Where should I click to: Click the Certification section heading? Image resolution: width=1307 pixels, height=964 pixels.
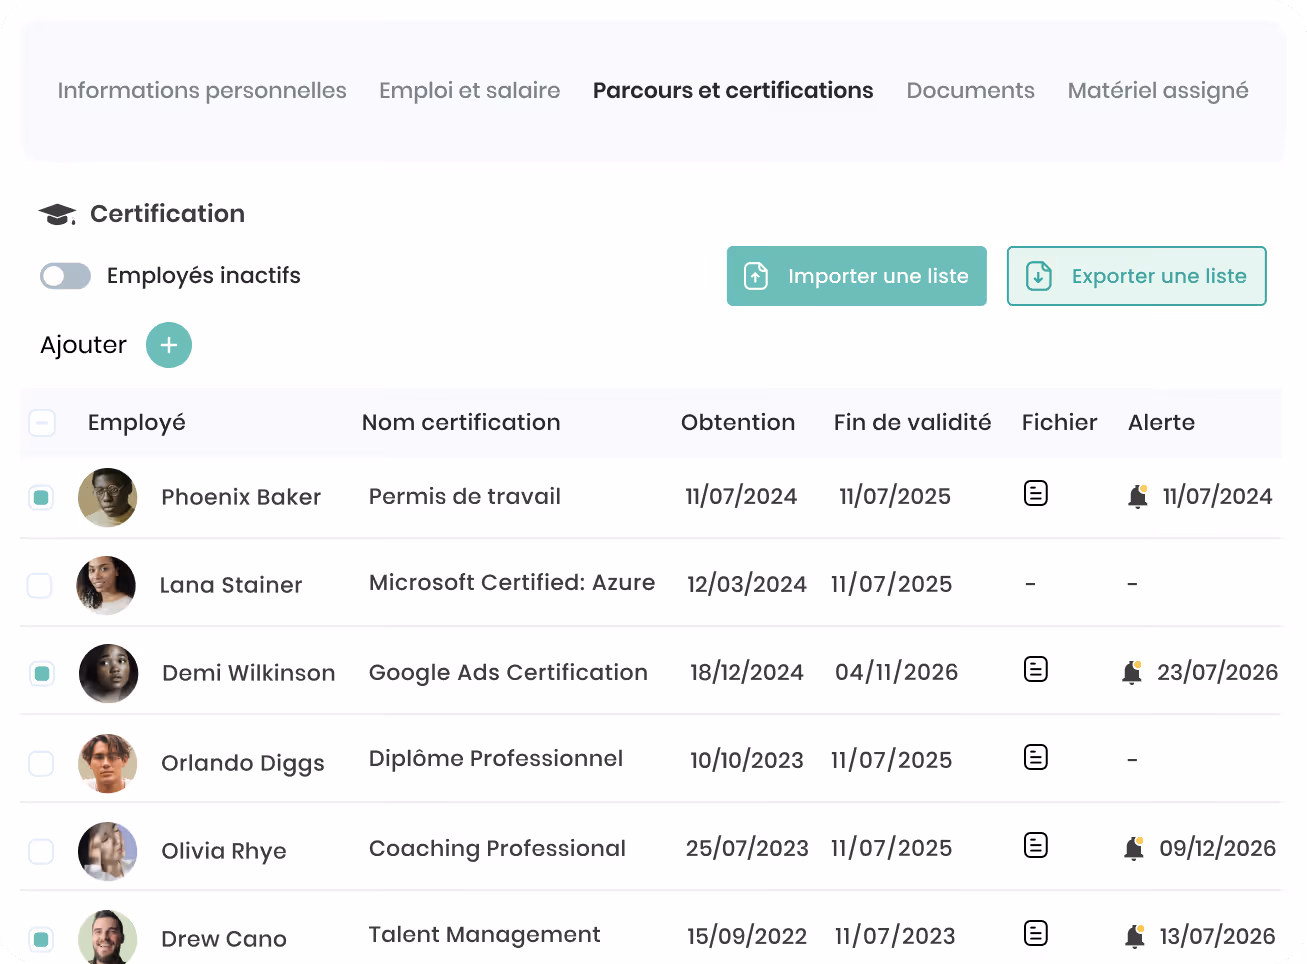tap(167, 214)
